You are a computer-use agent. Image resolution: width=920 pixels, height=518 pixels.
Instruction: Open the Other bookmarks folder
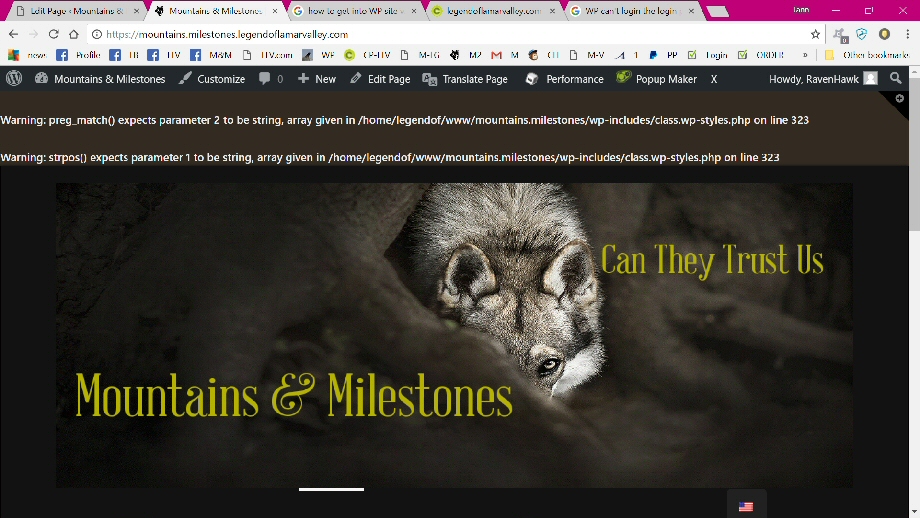click(866, 55)
